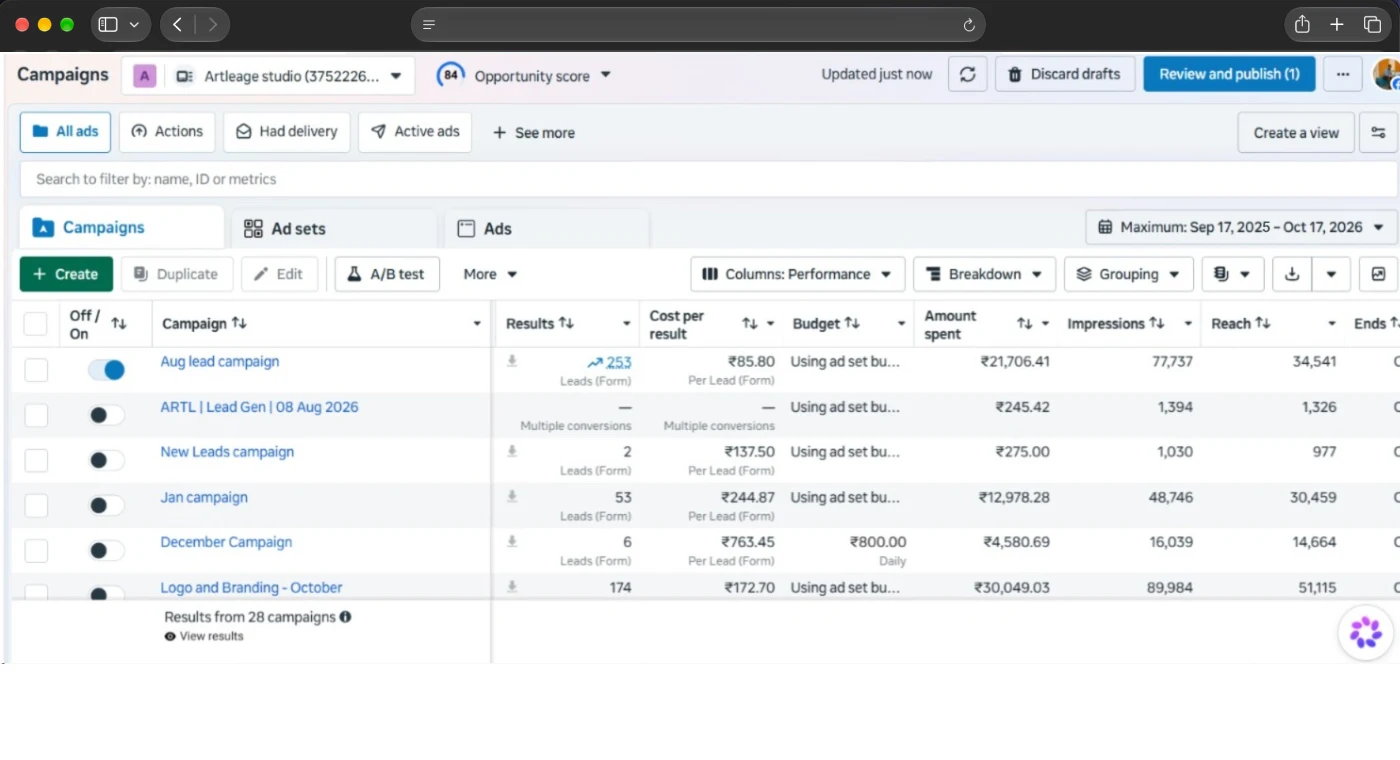Tick the checkbox for Aug lead campaign
The width and height of the screenshot is (1400, 760).
[36, 370]
